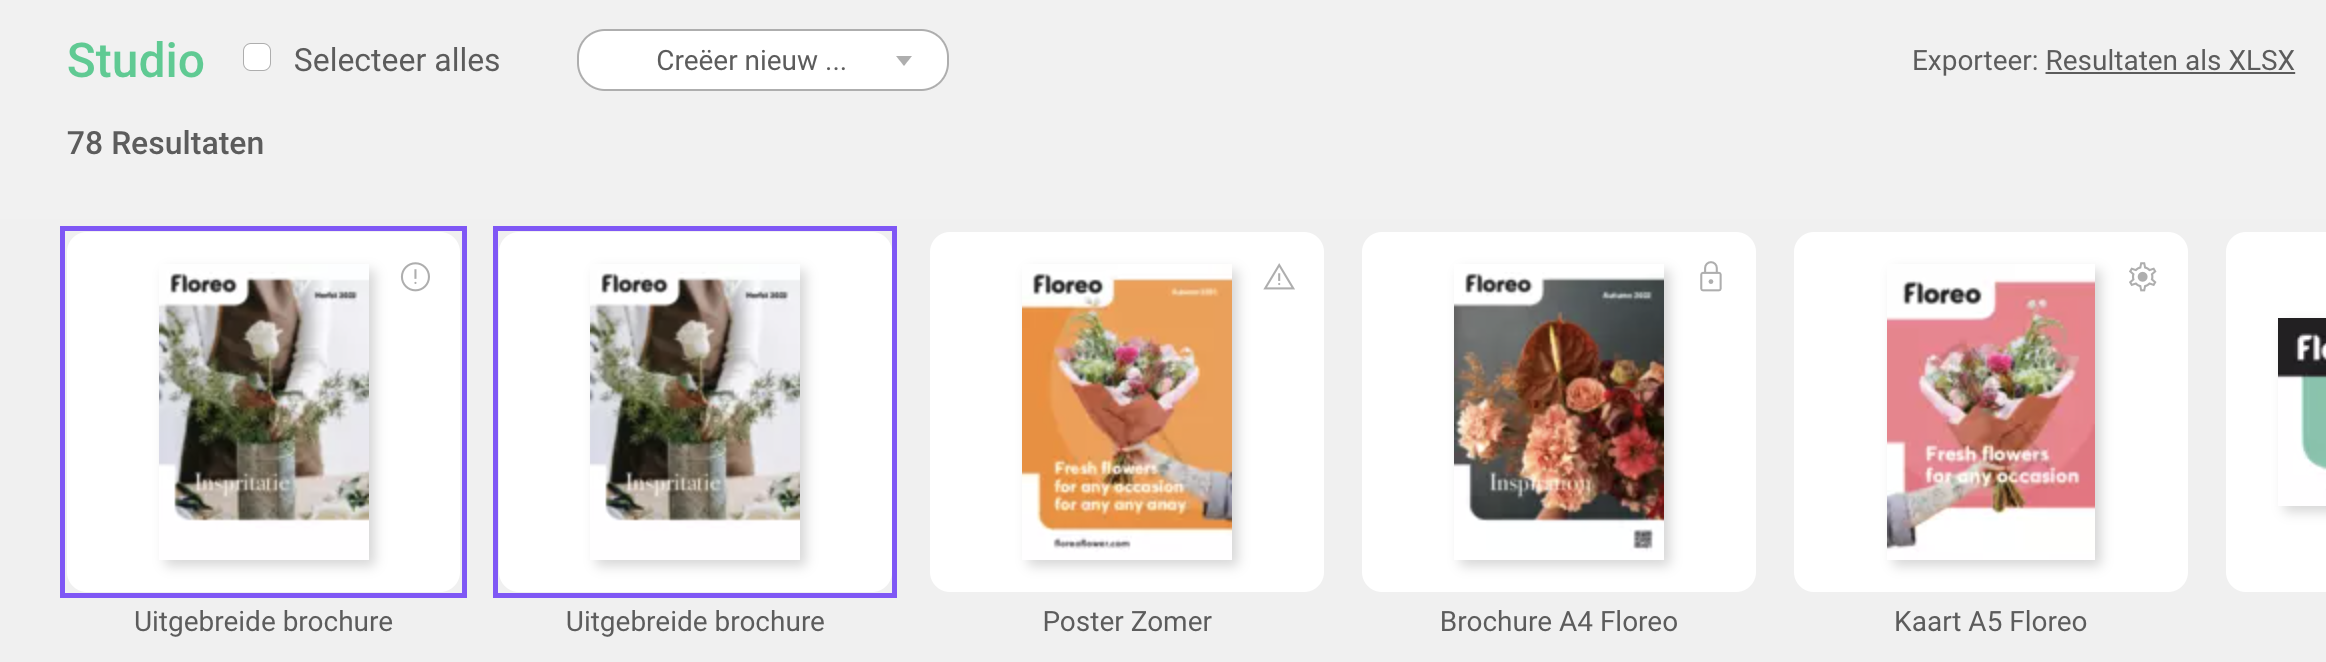Screen dimensions: 2326x662
Task: Open the Creëer nieuw dropdown
Action: pyautogui.click(x=763, y=60)
